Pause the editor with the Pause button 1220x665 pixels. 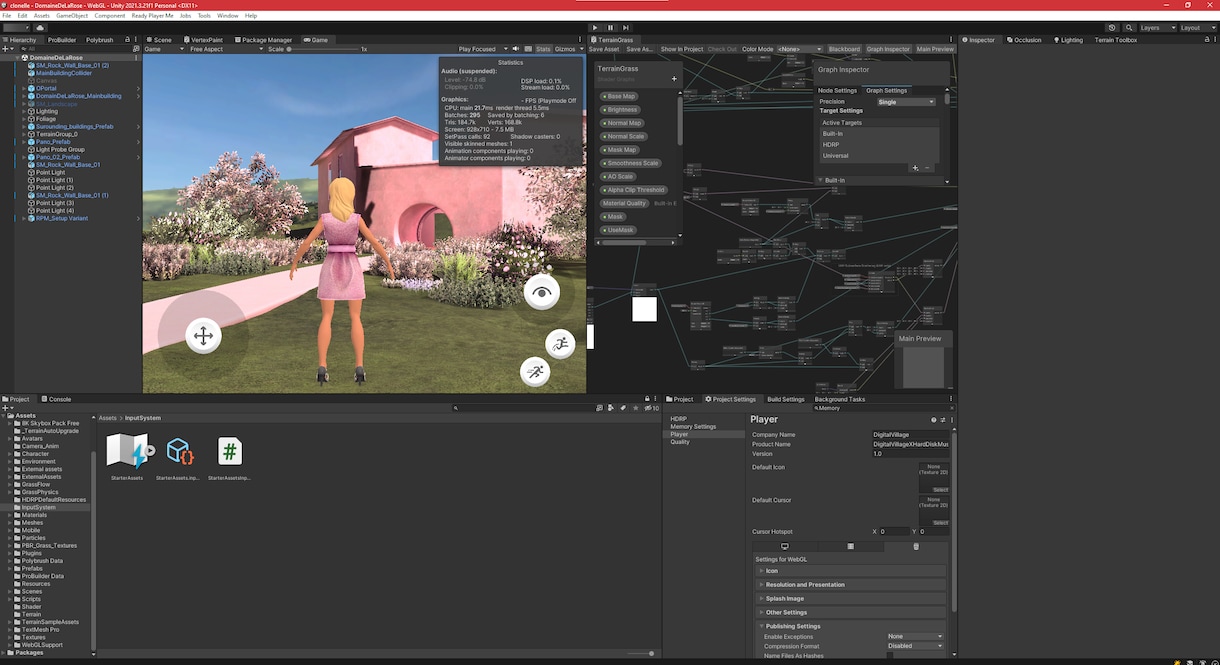[x=610, y=28]
